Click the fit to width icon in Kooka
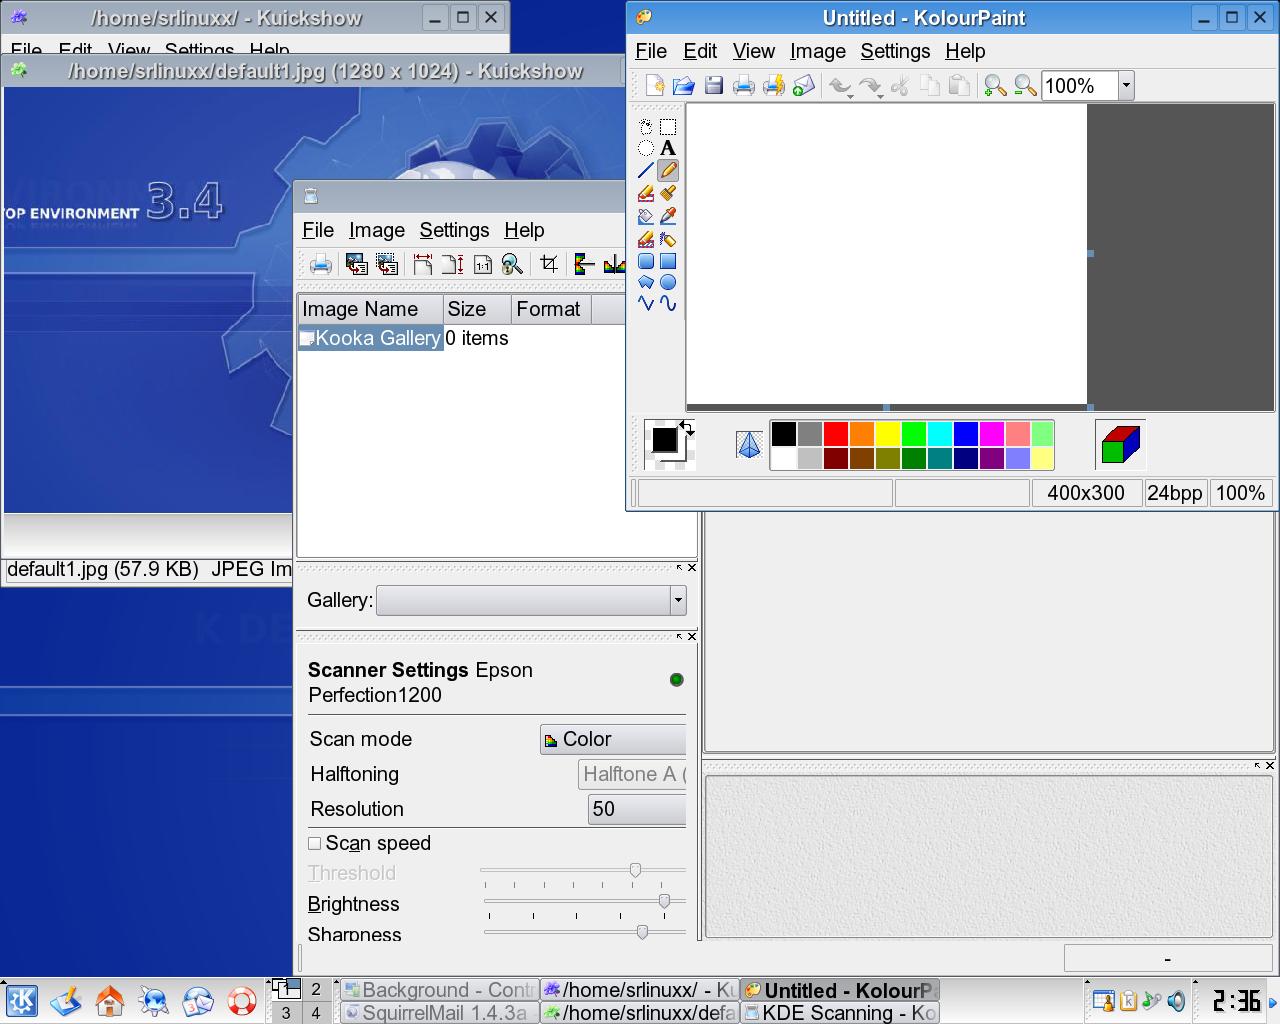Screen dimensions: 1280x1024 (423, 264)
